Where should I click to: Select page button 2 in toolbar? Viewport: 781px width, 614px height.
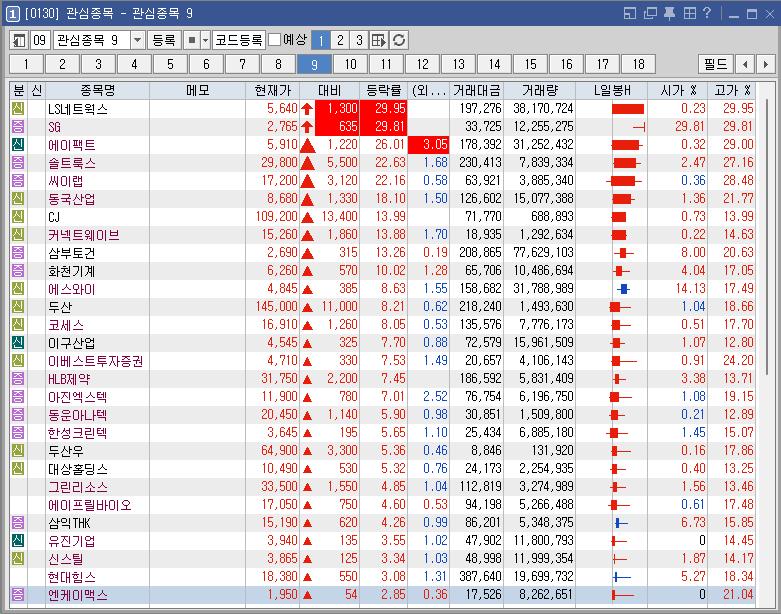340,40
